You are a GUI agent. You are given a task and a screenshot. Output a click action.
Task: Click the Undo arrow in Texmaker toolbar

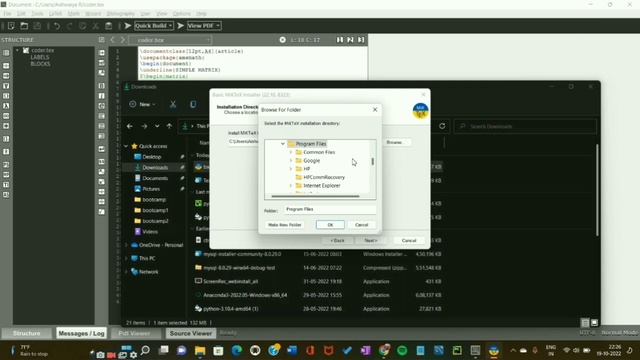click(x=56, y=26)
